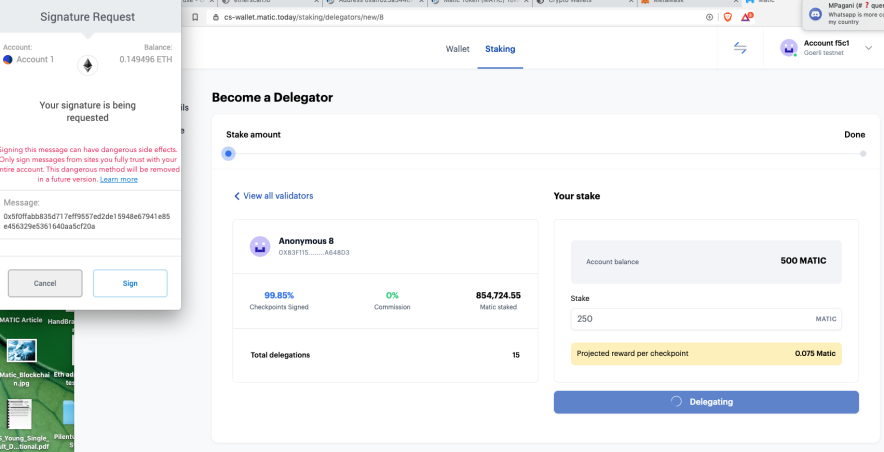Viewport: 884px width, 452px height.
Task: Click the Delegating button
Action: pyautogui.click(x=706, y=402)
